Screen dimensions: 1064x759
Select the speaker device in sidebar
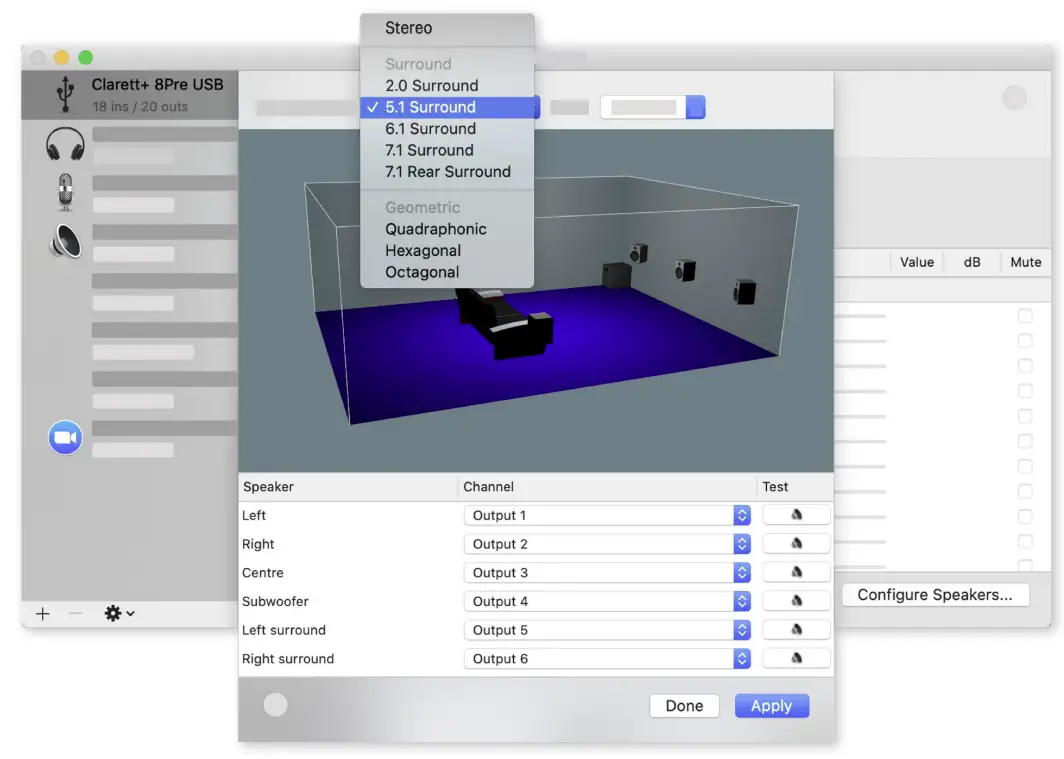(x=65, y=241)
